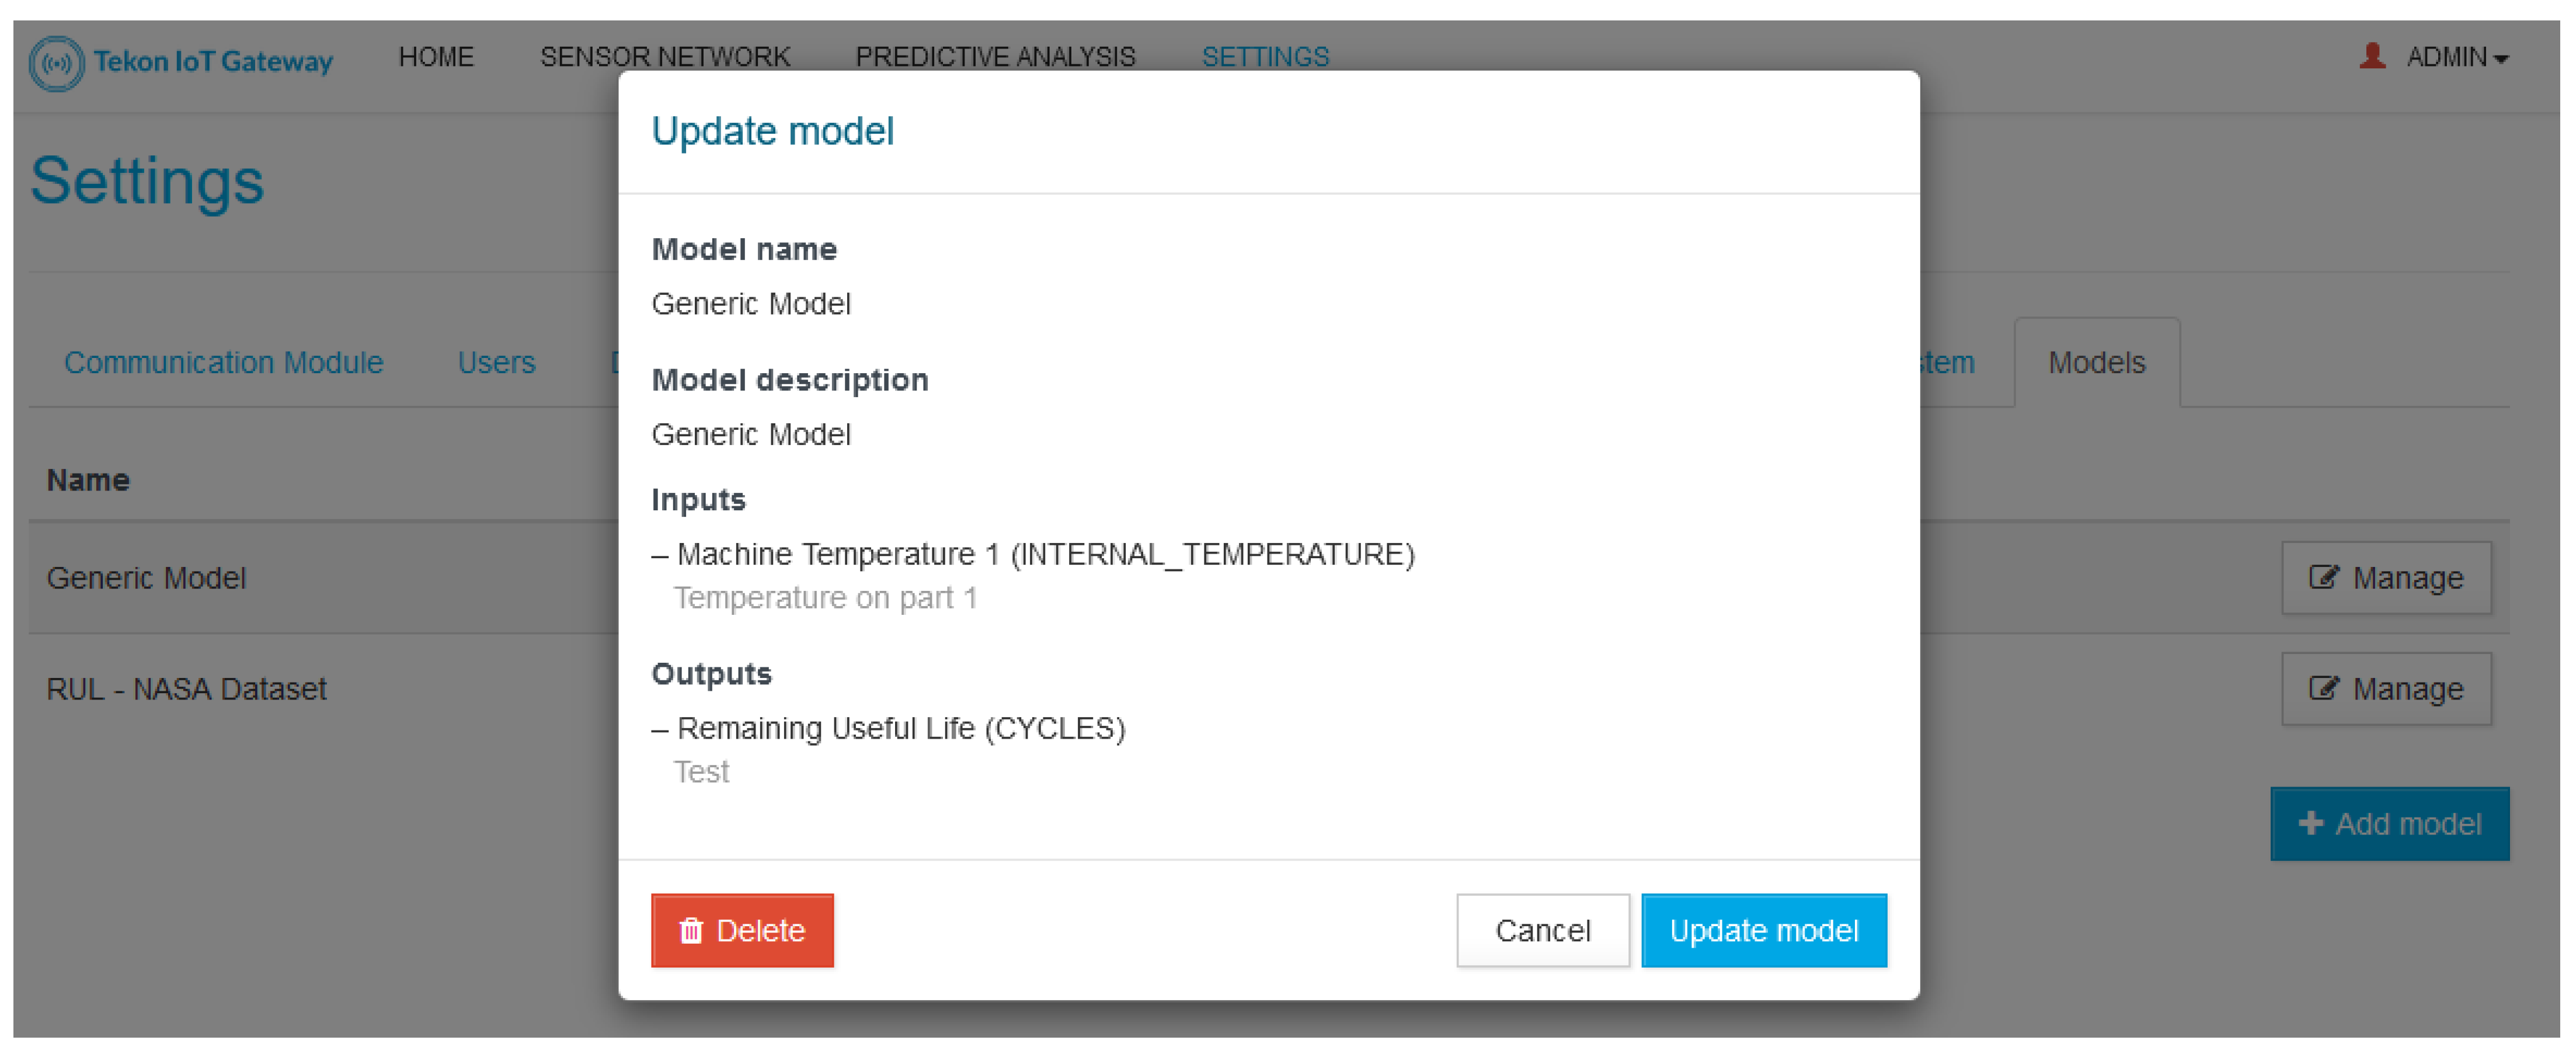Screen dimensions: 2576x1054
Task: Click the Tekon IoT Gateway logo icon
Action: tap(57, 63)
